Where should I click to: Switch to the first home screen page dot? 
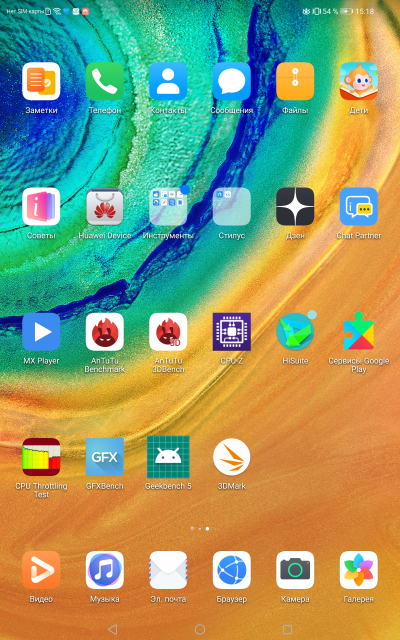[x=193, y=529]
